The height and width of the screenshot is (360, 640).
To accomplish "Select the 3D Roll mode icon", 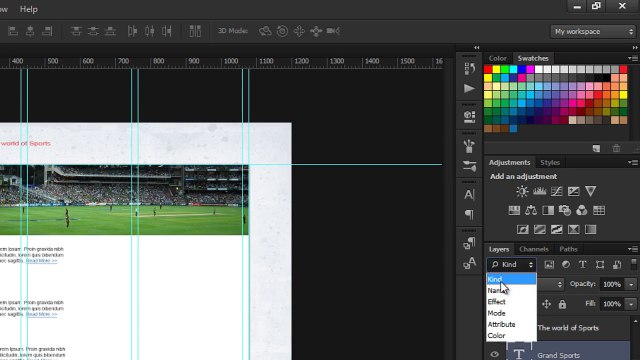I will click(x=282, y=31).
